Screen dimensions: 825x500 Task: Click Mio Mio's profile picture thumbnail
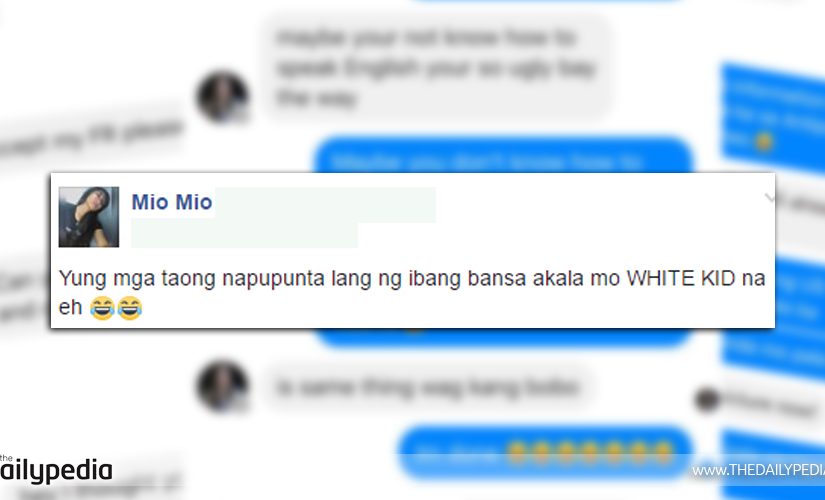tap(88, 217)
